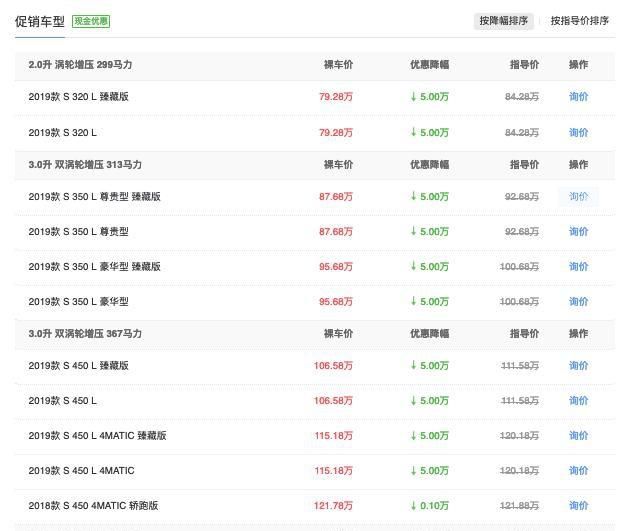Image resolution: width=628 pixels, height=531 pixels.
Task: Click 询价 for plain S 350 L 豪华型
Action: pos(578,302)
